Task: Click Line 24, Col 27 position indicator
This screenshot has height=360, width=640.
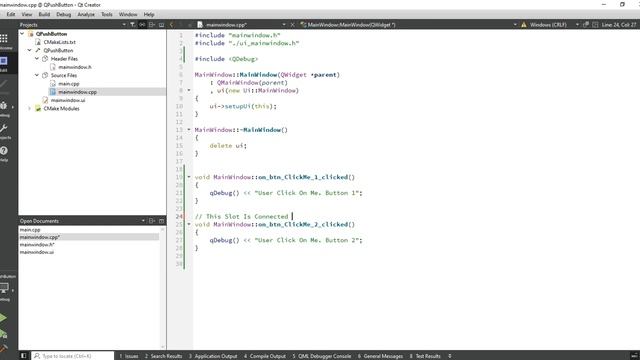Action: click(x=618, y=25)
